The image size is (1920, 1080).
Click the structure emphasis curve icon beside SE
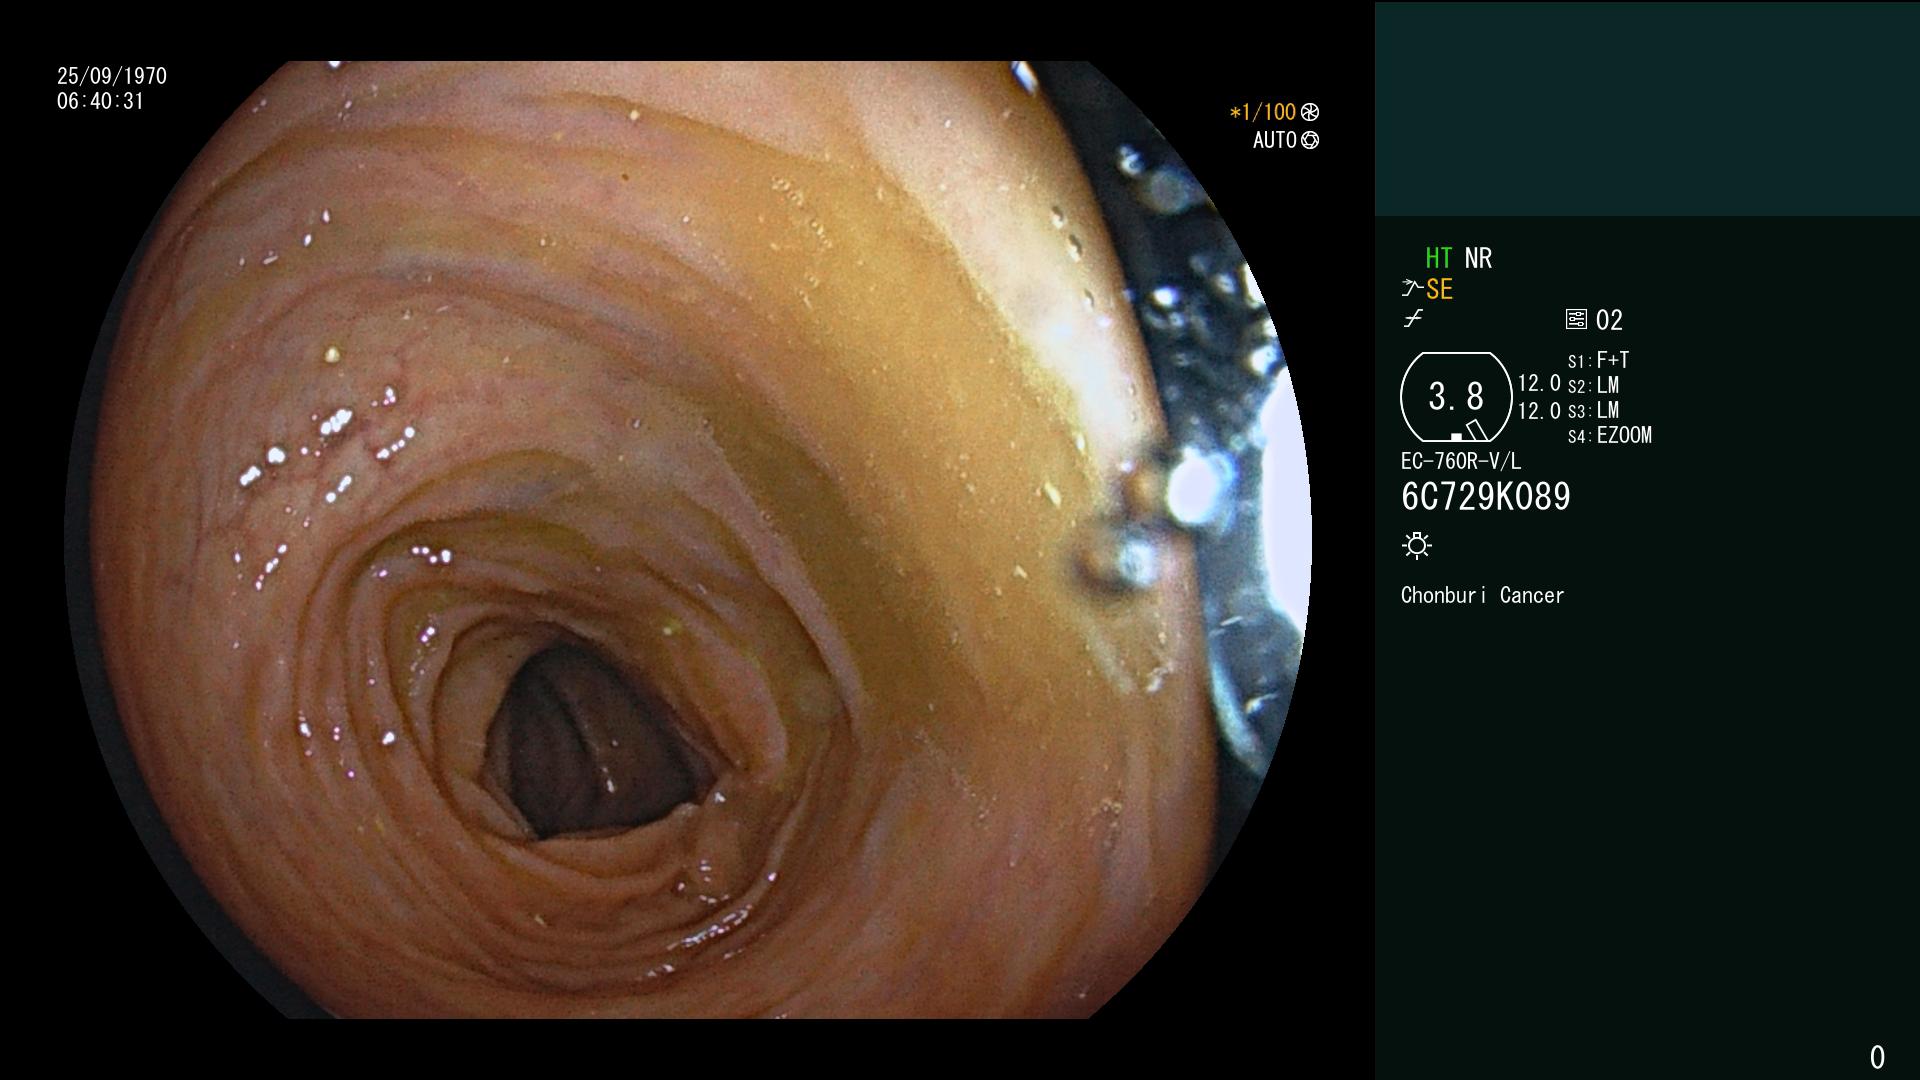1412,289
